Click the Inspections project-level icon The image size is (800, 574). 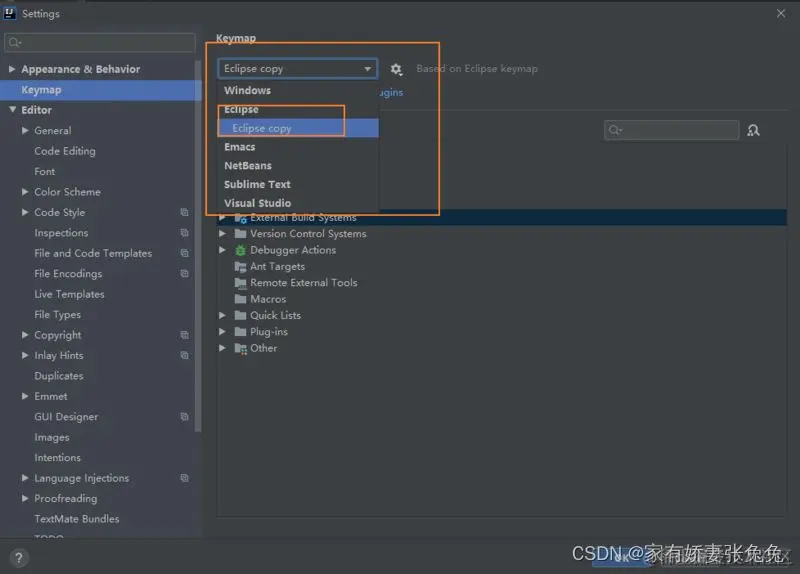point(184,233)
